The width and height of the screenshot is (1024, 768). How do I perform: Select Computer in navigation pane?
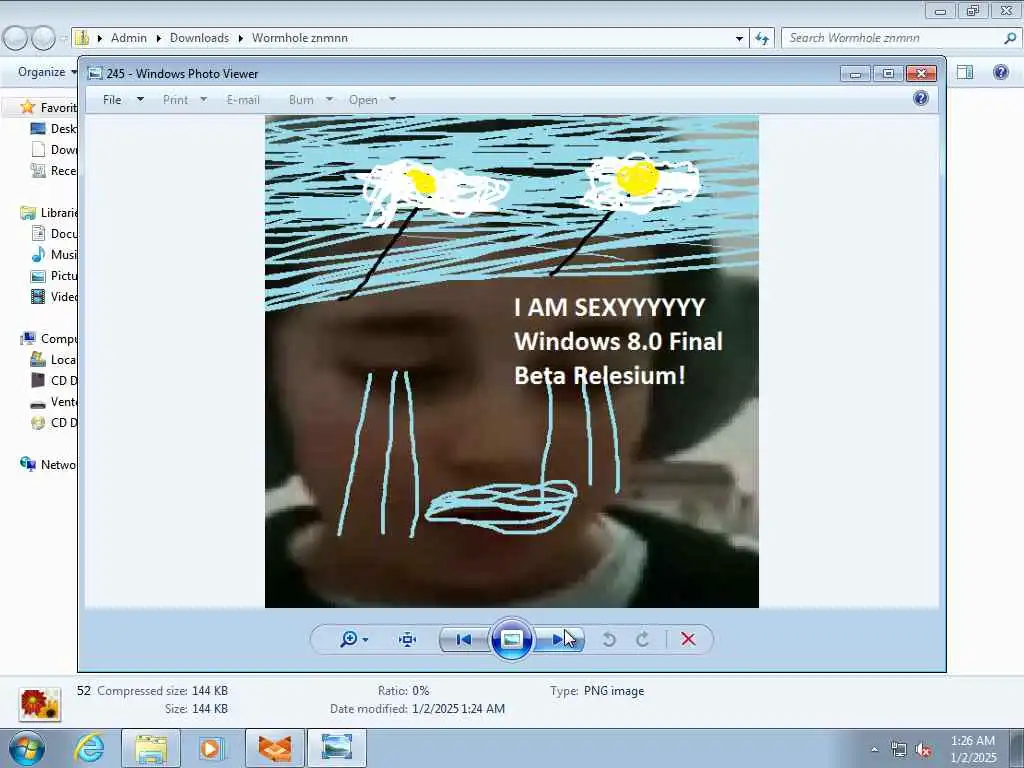49,338
